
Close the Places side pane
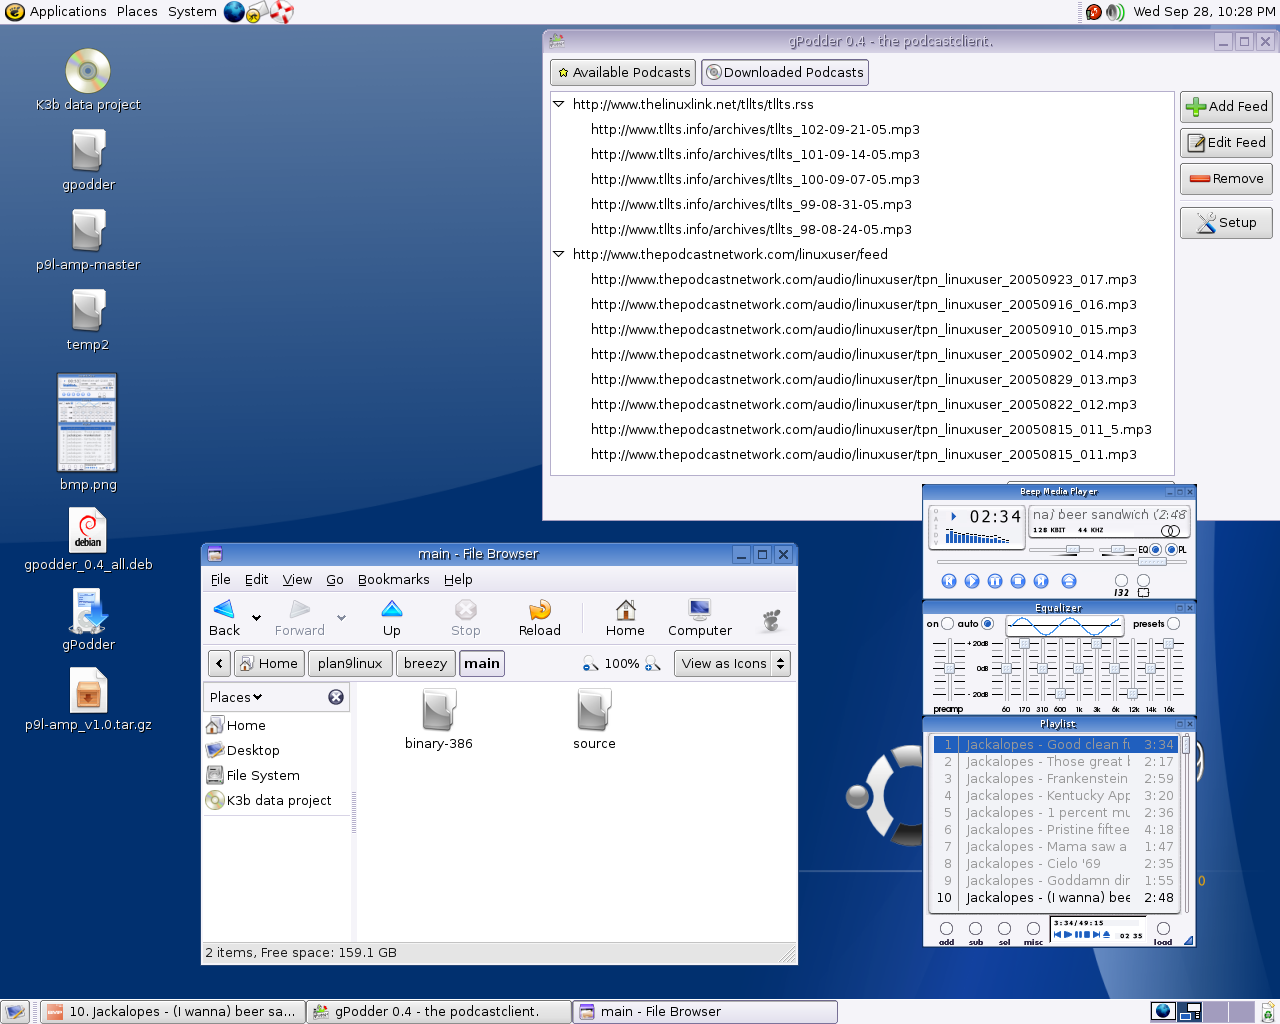tap(336, 697)
